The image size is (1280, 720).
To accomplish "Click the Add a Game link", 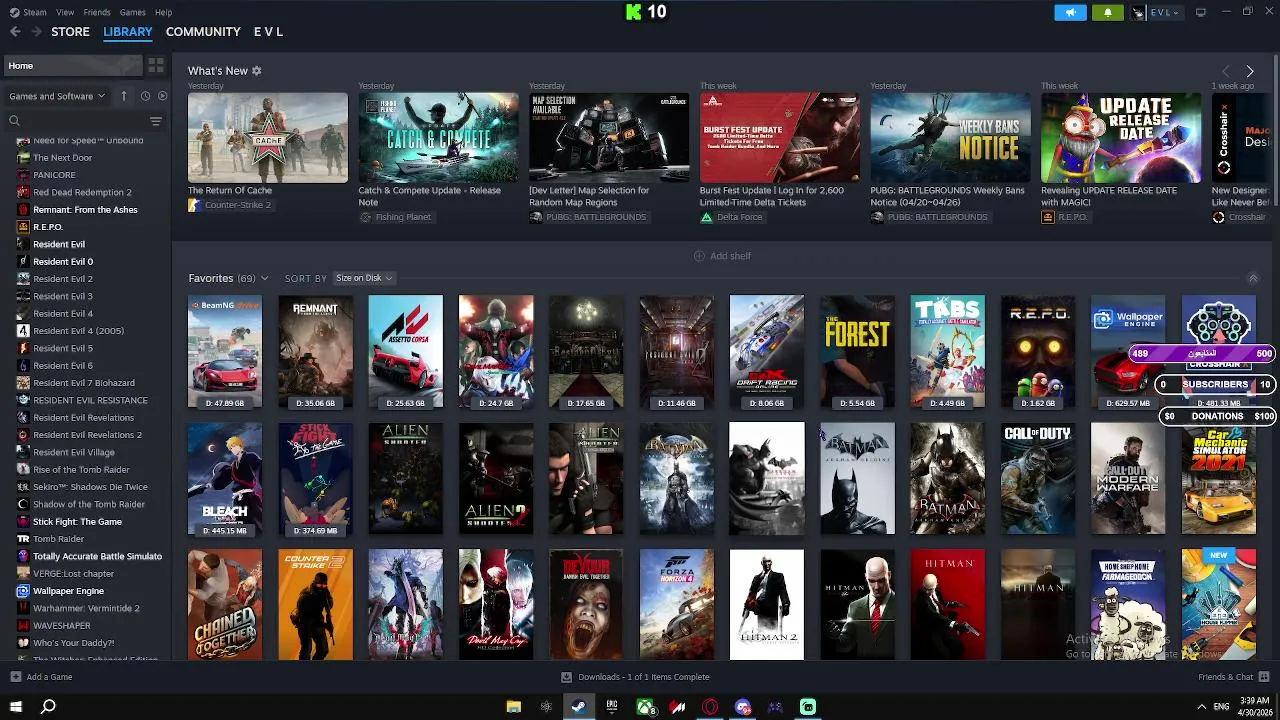I will (x=49, y=677).
